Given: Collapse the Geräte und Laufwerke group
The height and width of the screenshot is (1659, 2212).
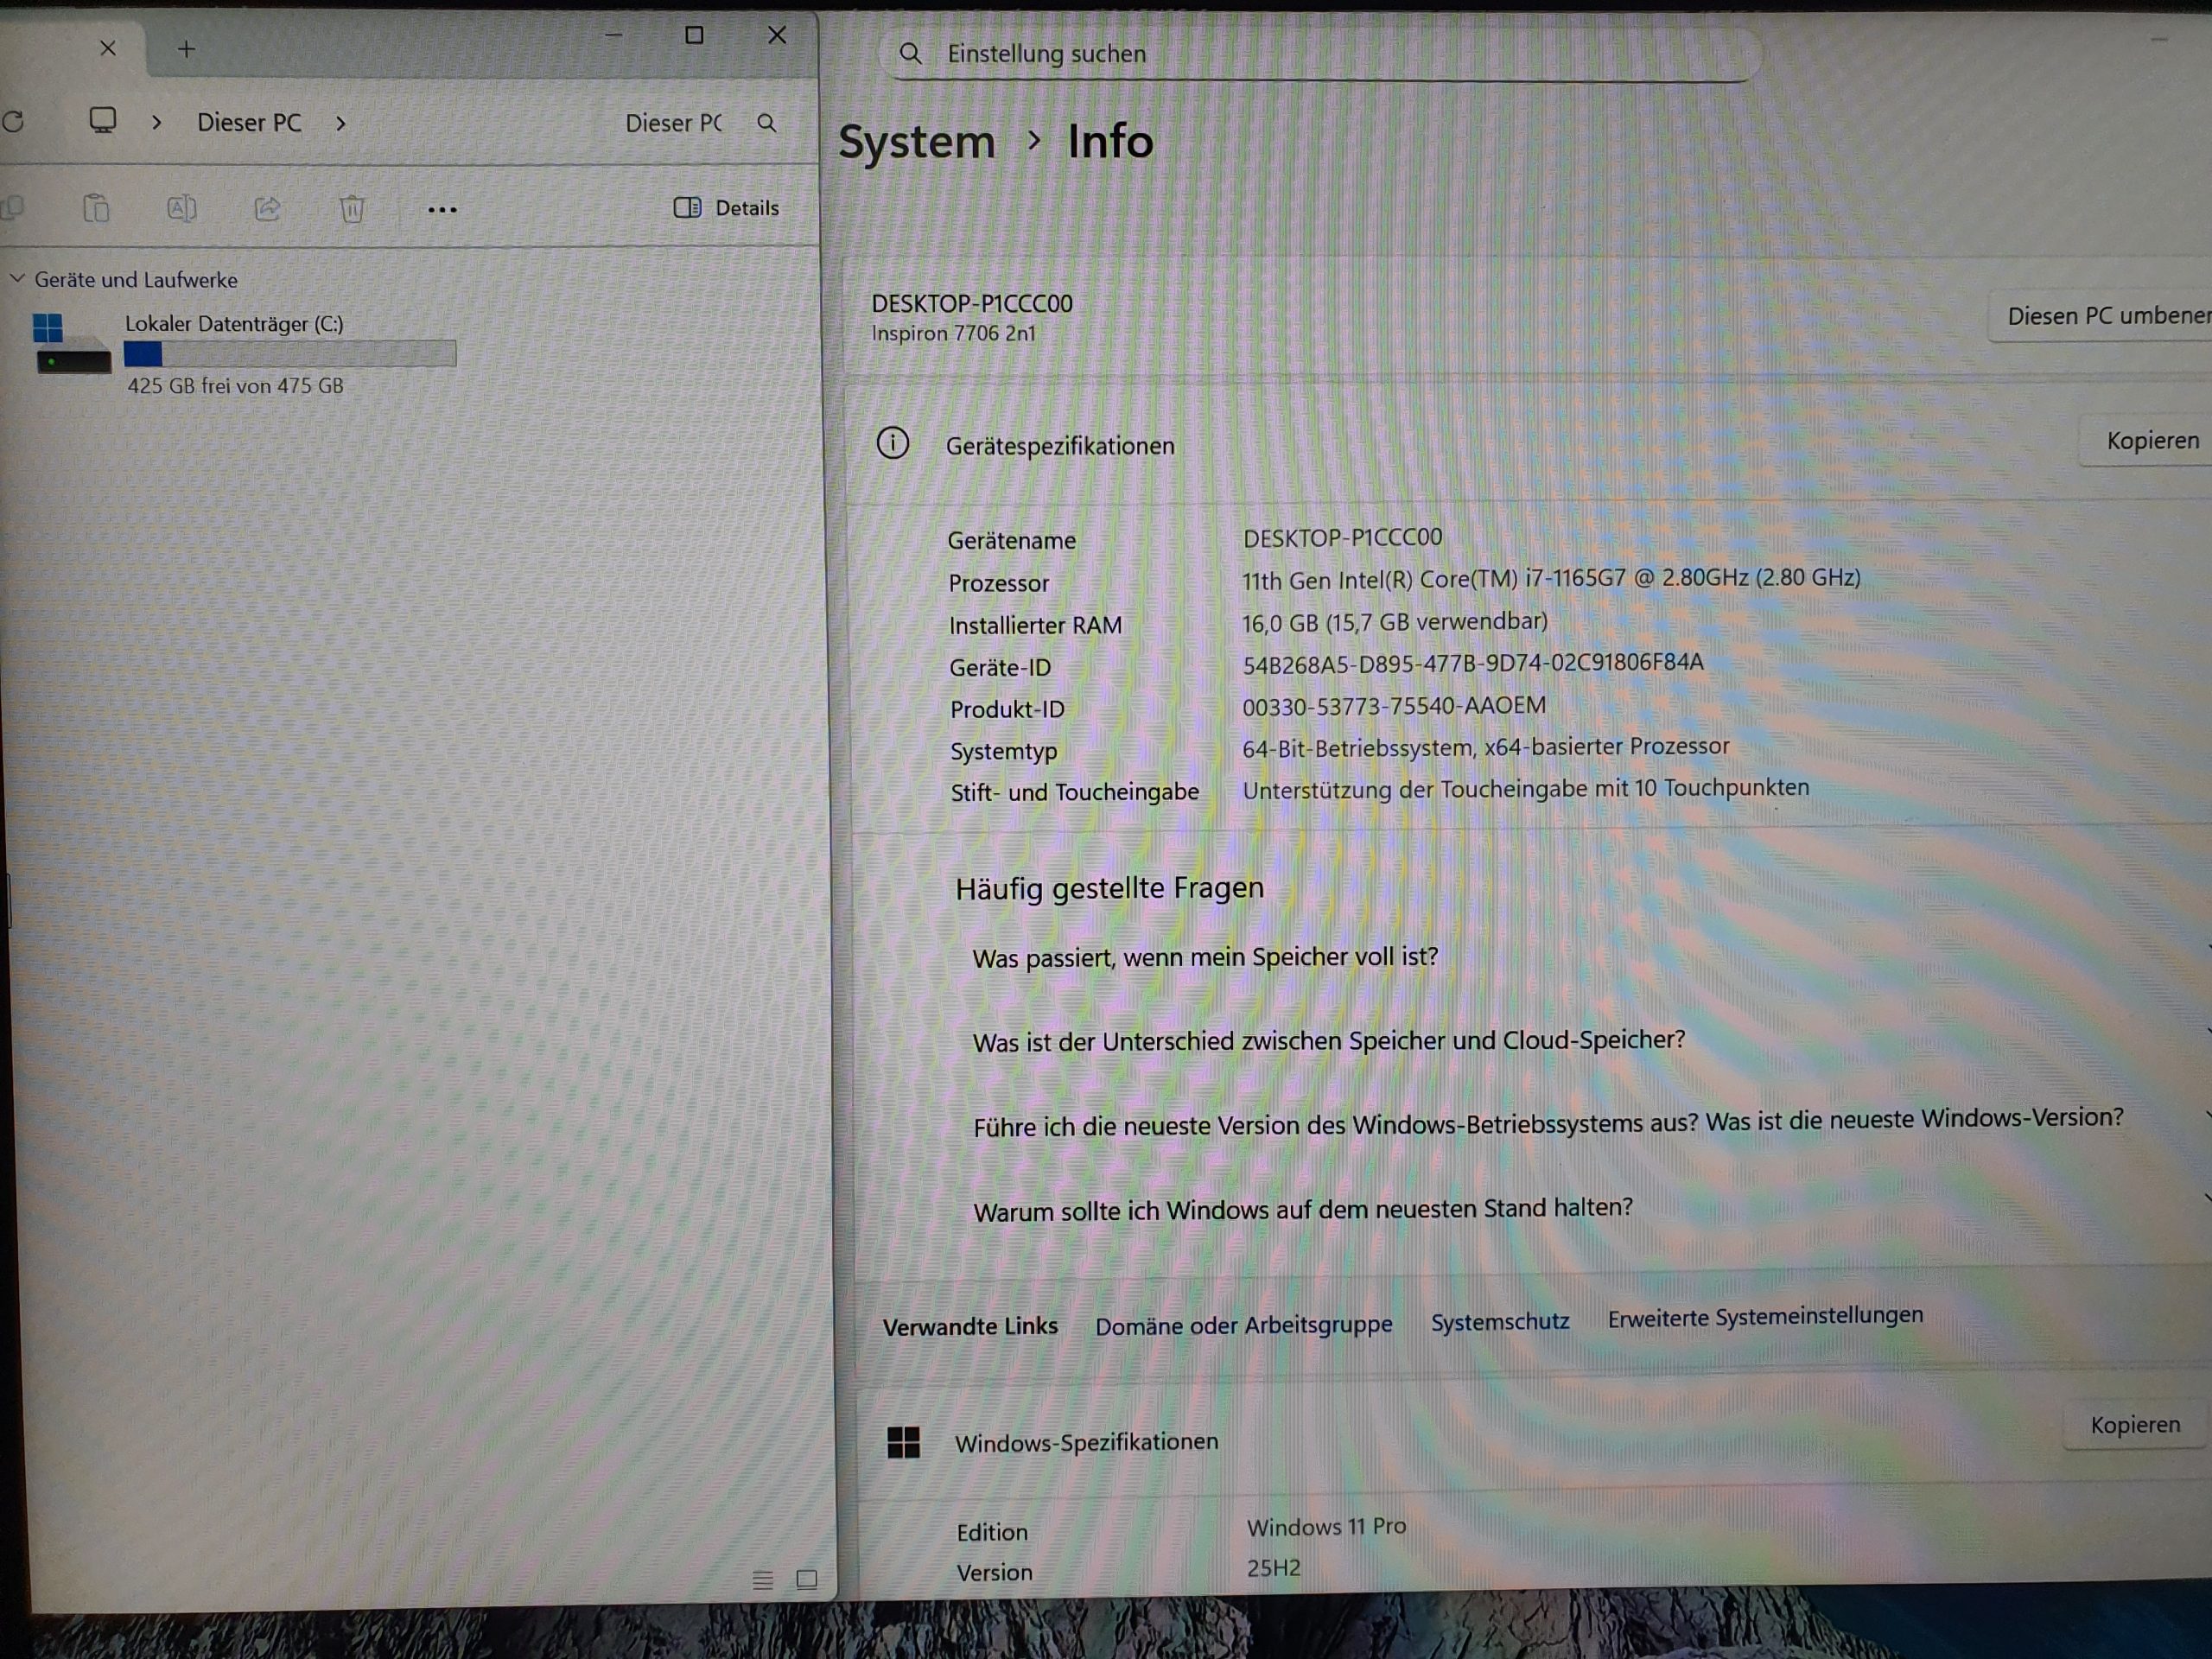Looking at the screenshot, I should click(17, 279).
